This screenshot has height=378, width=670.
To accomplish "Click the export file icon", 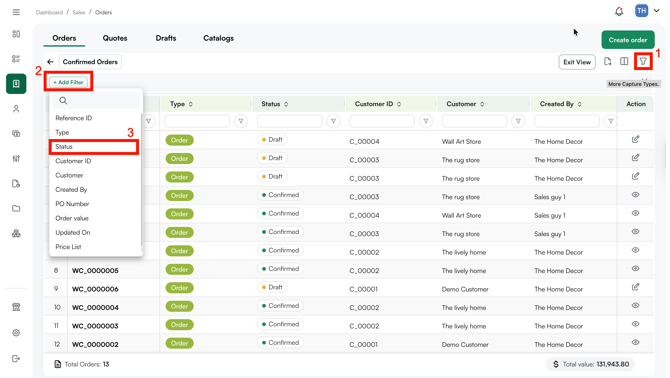I will click(608, 62).
